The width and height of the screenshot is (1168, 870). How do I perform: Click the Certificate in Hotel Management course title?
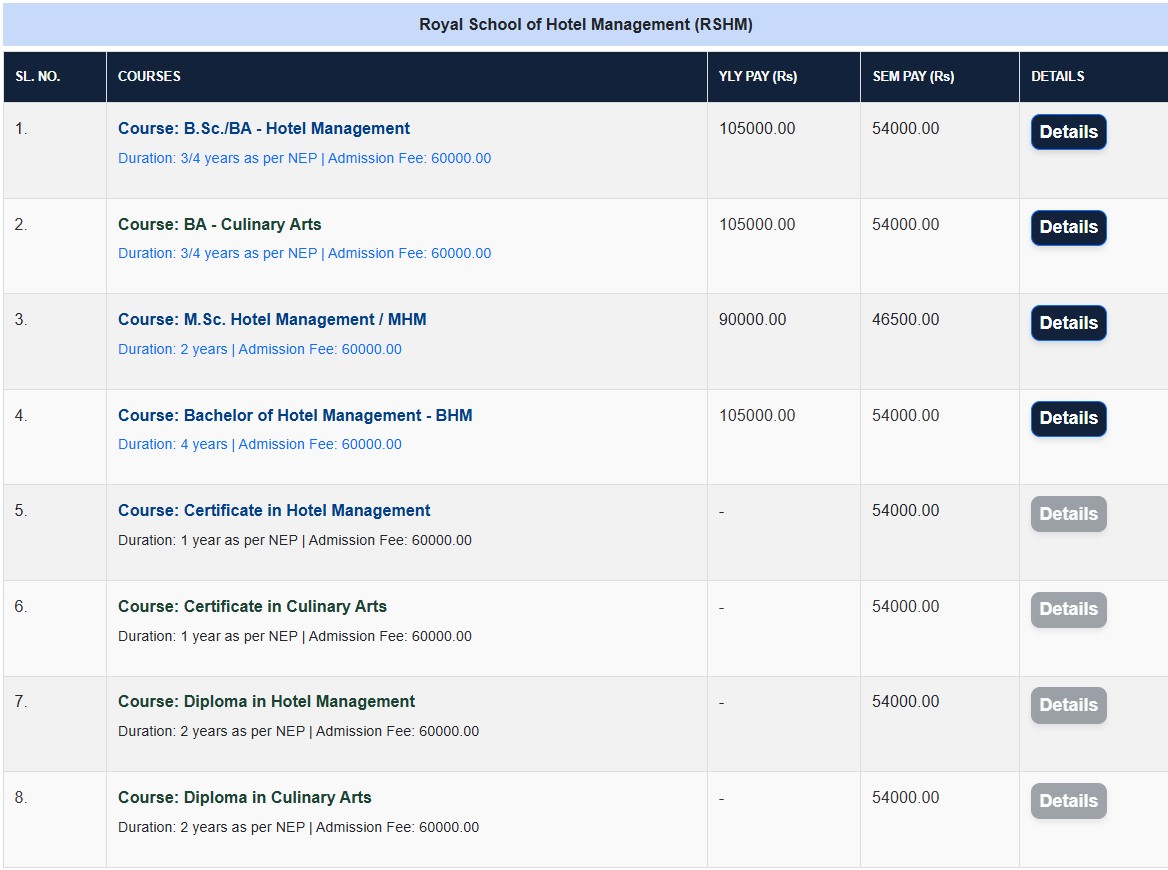pyautogui.click(x=274, y=511)
